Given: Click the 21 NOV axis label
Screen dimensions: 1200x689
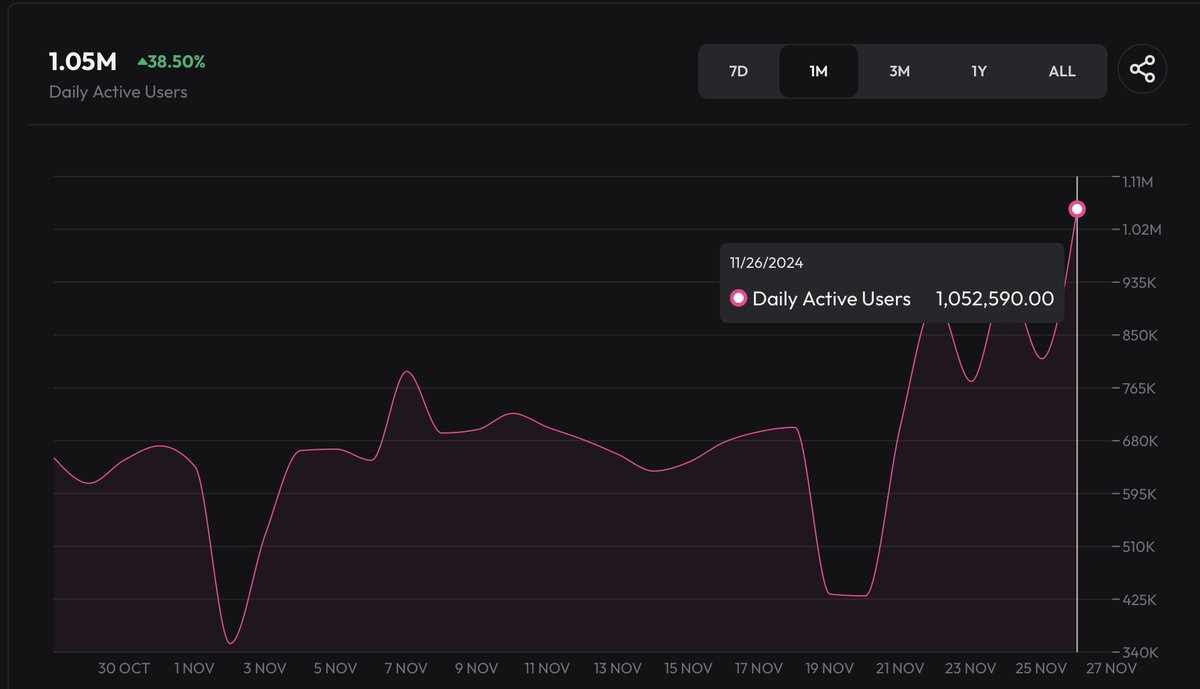Looking at the screenshot, I should [x=900, y=668].
